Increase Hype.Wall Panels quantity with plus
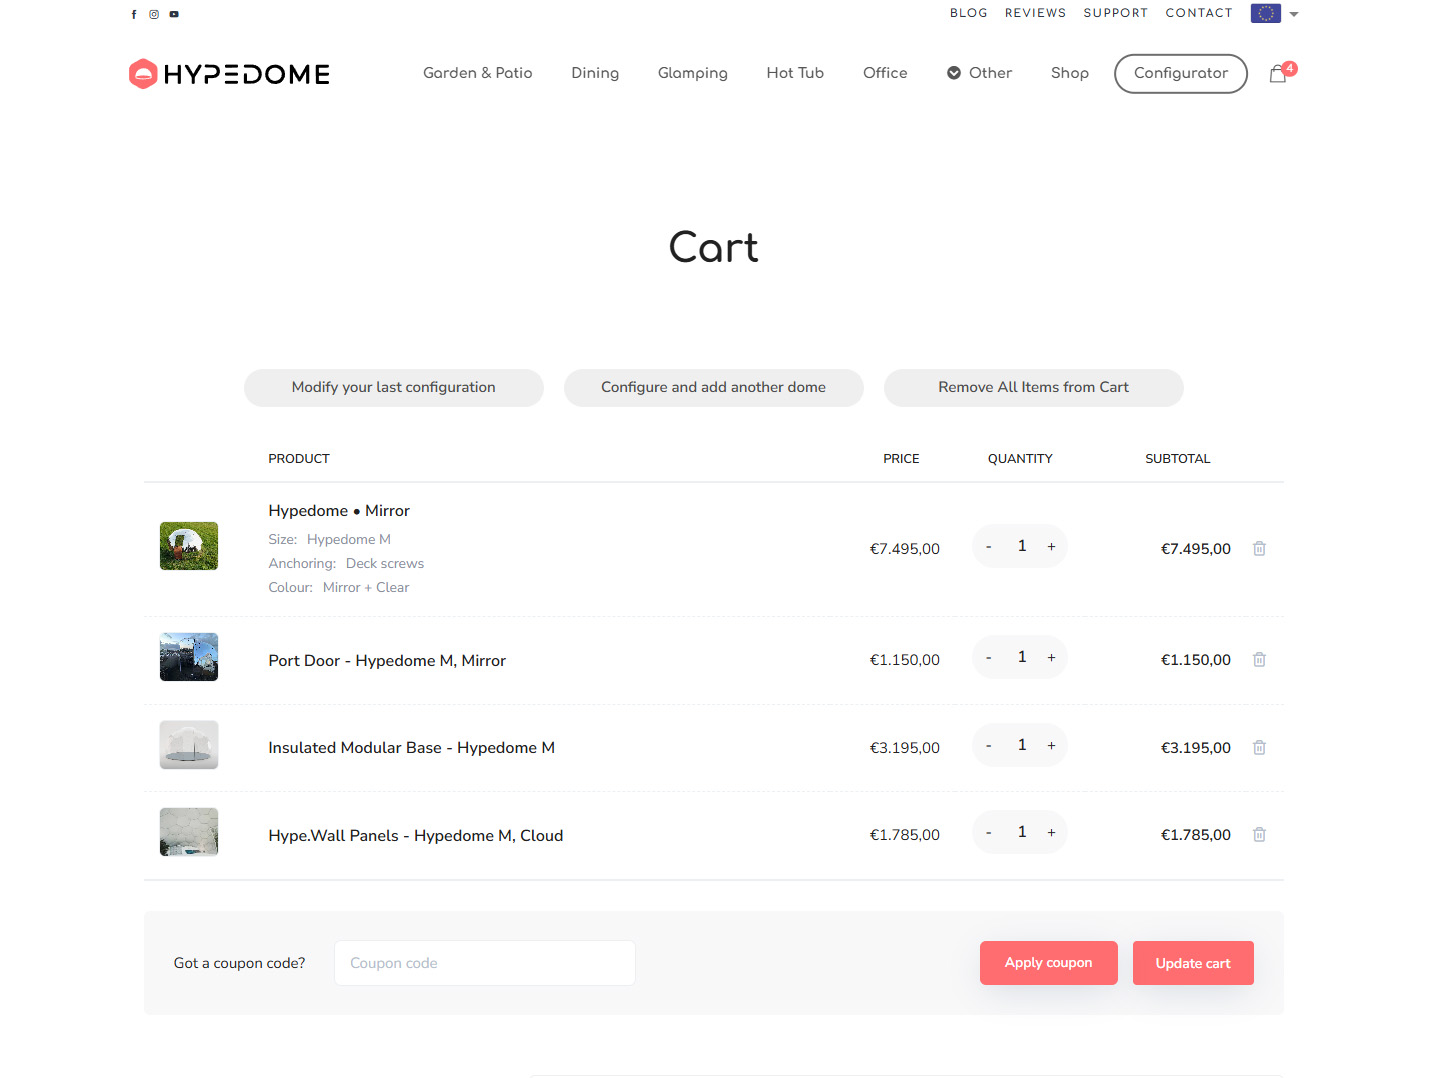Image resolution: width=1437 pixels, height=1078 pixels. point(1051,832)
